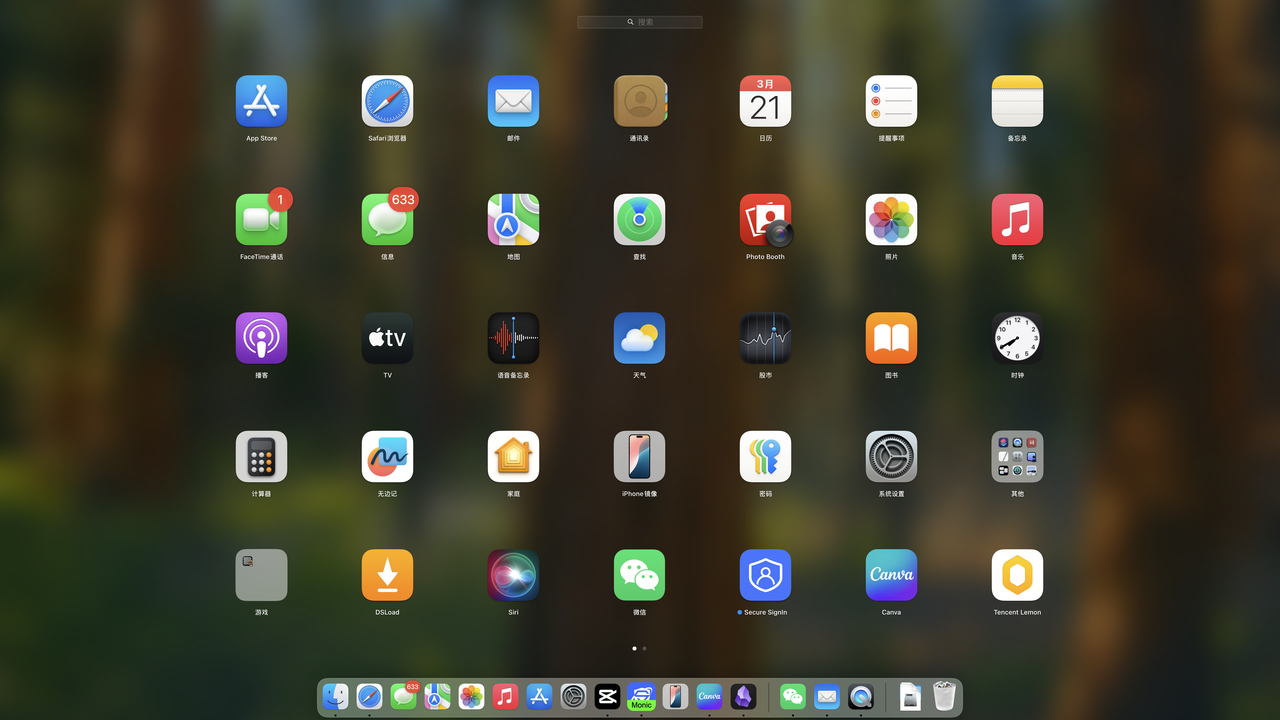Open the 天气 Weather app
The height and width of the screenshot is (720, 1280).
639,338
